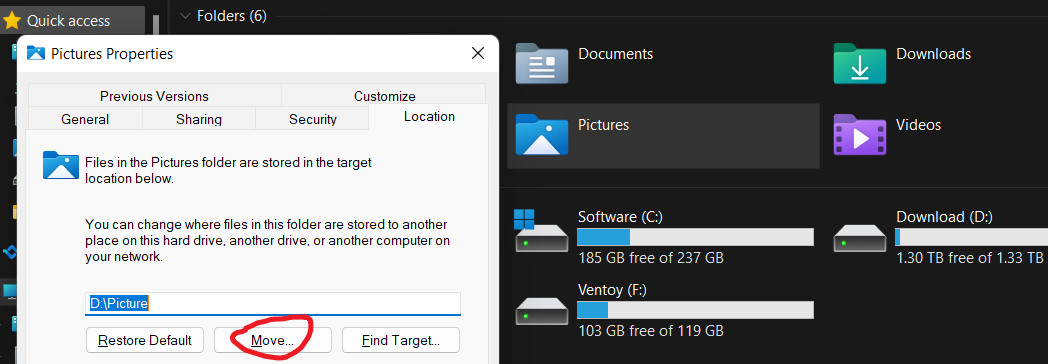
Task: Open the Documents folder icon
Action: pos(542,63)
